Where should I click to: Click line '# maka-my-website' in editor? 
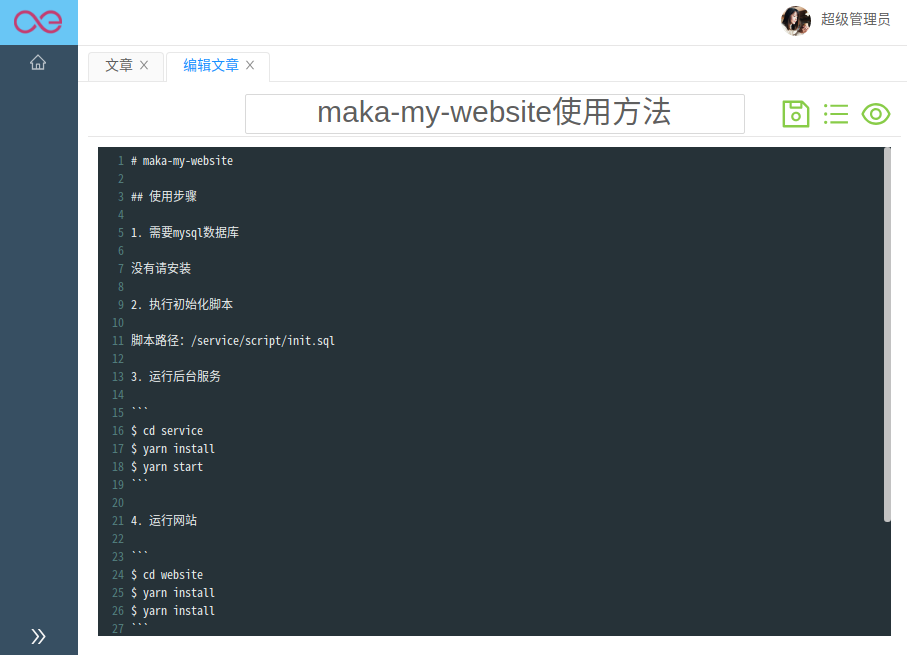point(182,161)
